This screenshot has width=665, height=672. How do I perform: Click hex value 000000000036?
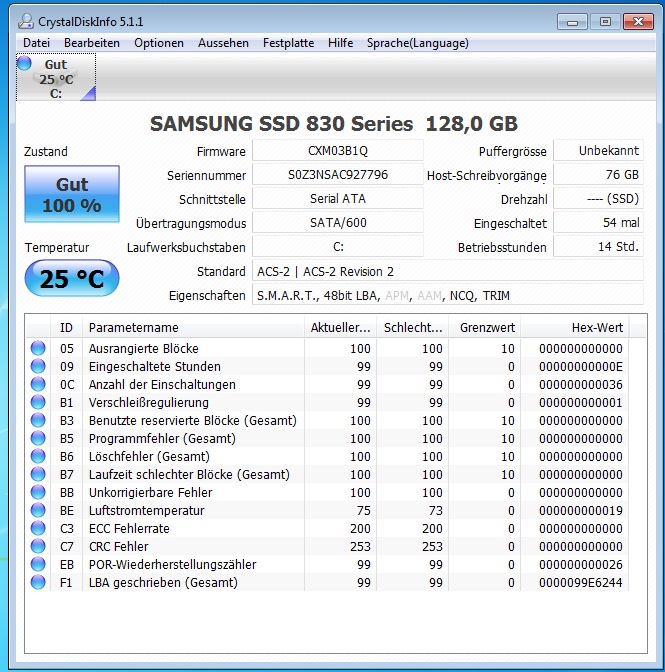pyautogui.click(x=581, y=384)
